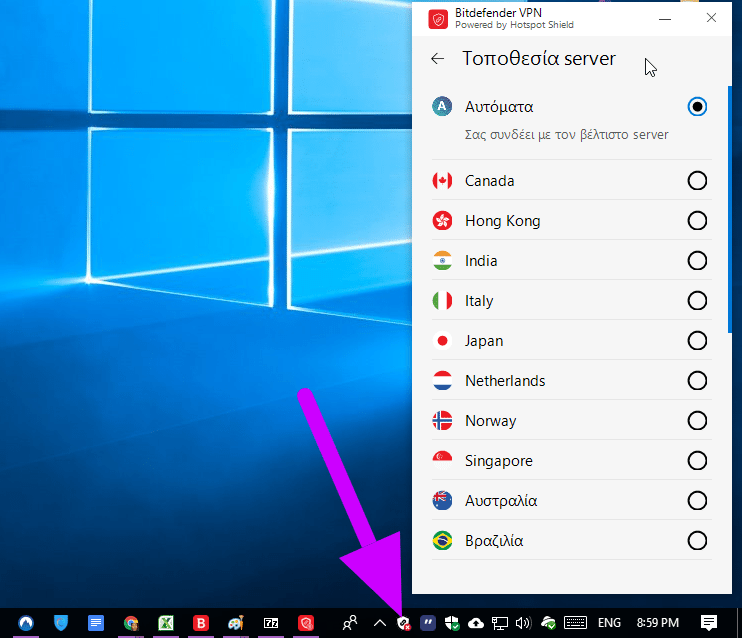This screenshot has width=742, height=638.
Task: Choose Βραζιλία radio button
Action: click(x=697, y=541)
